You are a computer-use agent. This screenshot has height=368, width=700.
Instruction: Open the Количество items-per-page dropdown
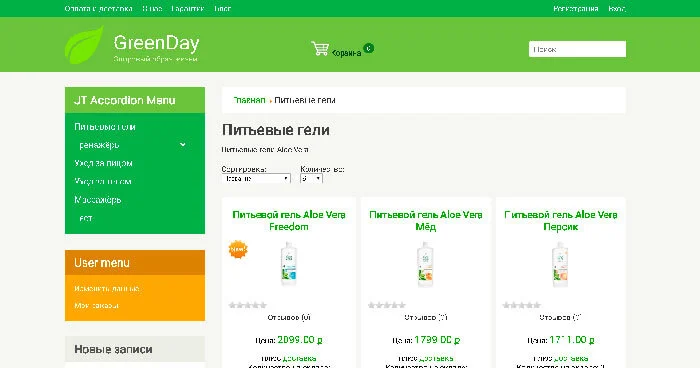(x=312, y=178)
